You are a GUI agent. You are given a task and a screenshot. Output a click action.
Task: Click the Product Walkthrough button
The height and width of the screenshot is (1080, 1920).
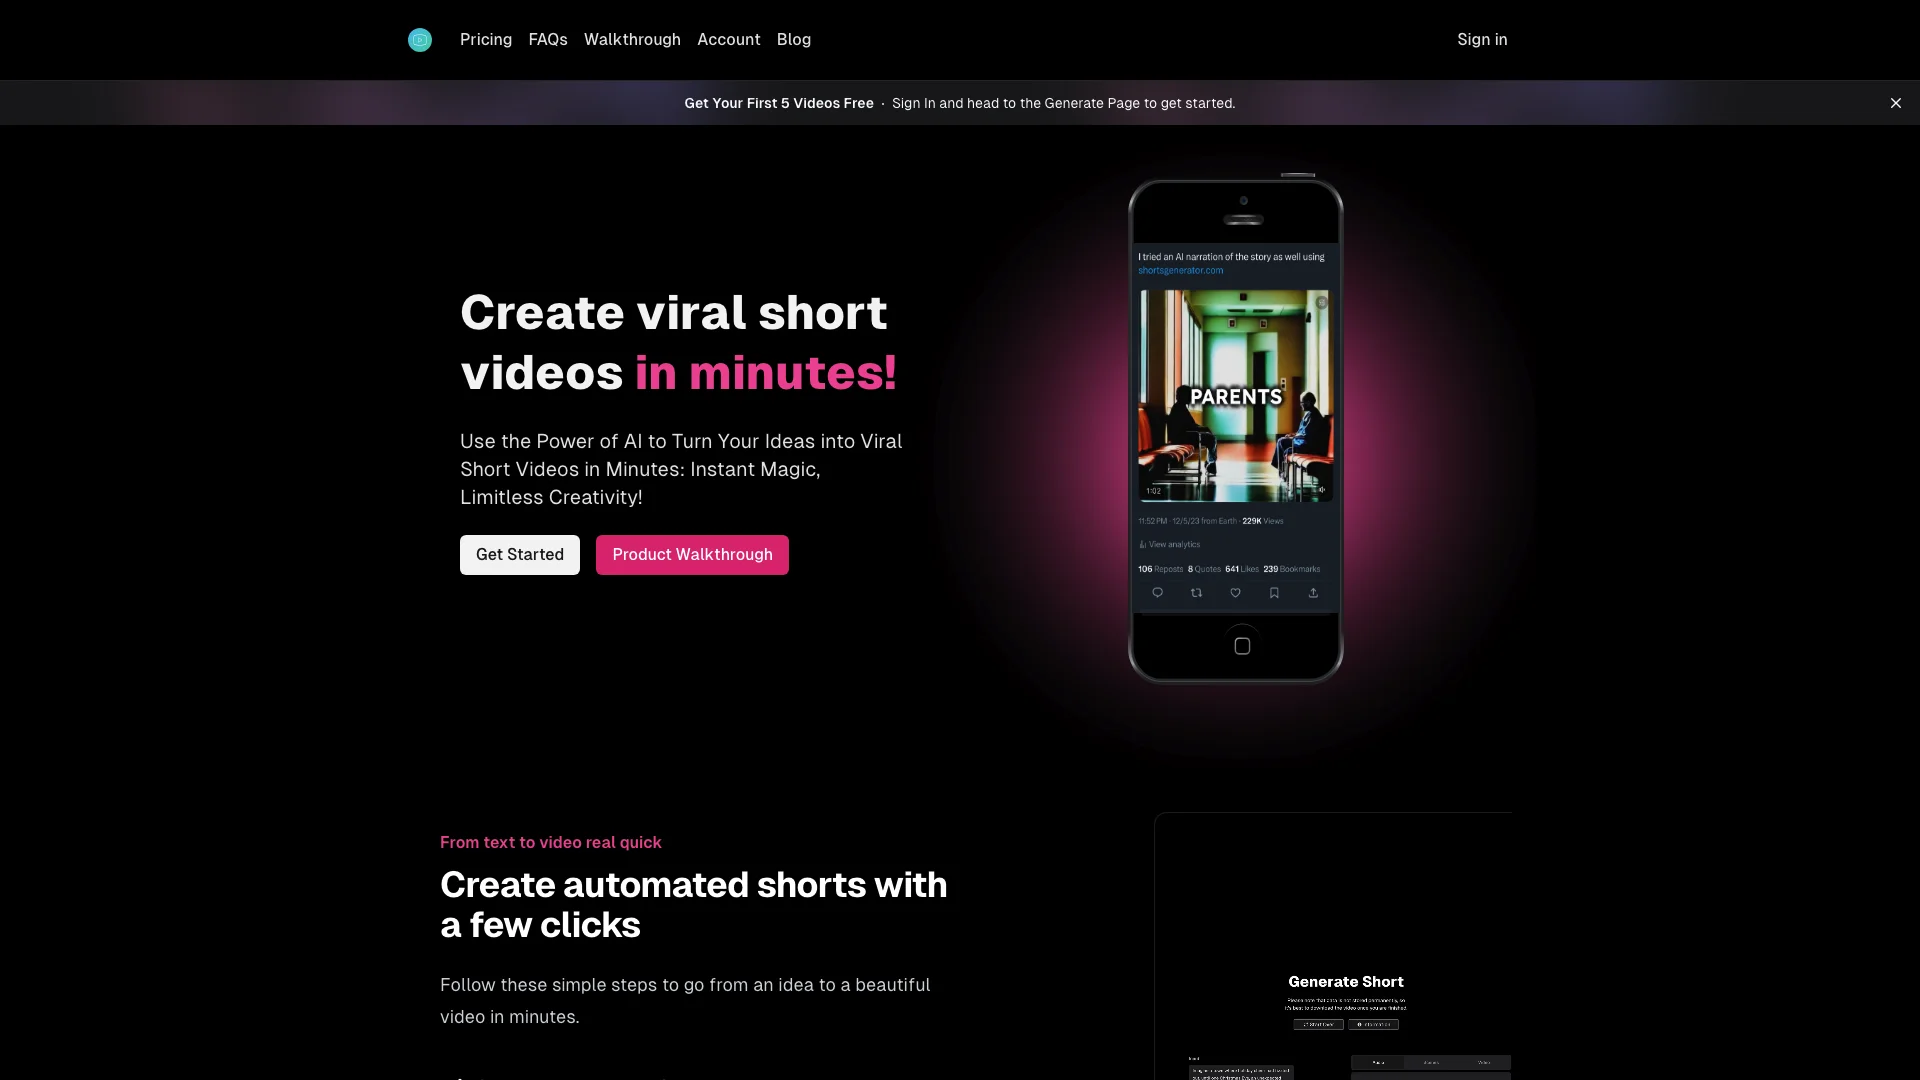coord(692,554)
